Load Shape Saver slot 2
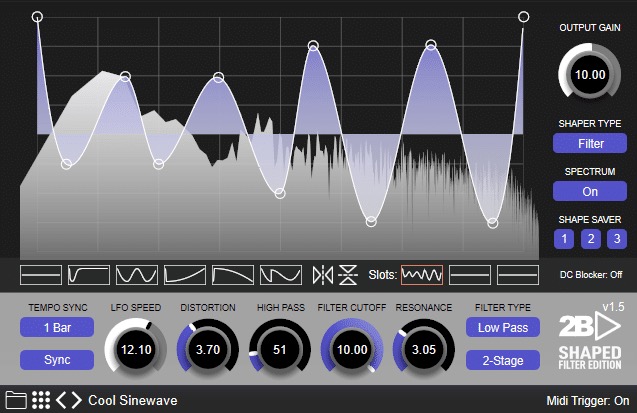637x413 pixels. tap(591, 239)
